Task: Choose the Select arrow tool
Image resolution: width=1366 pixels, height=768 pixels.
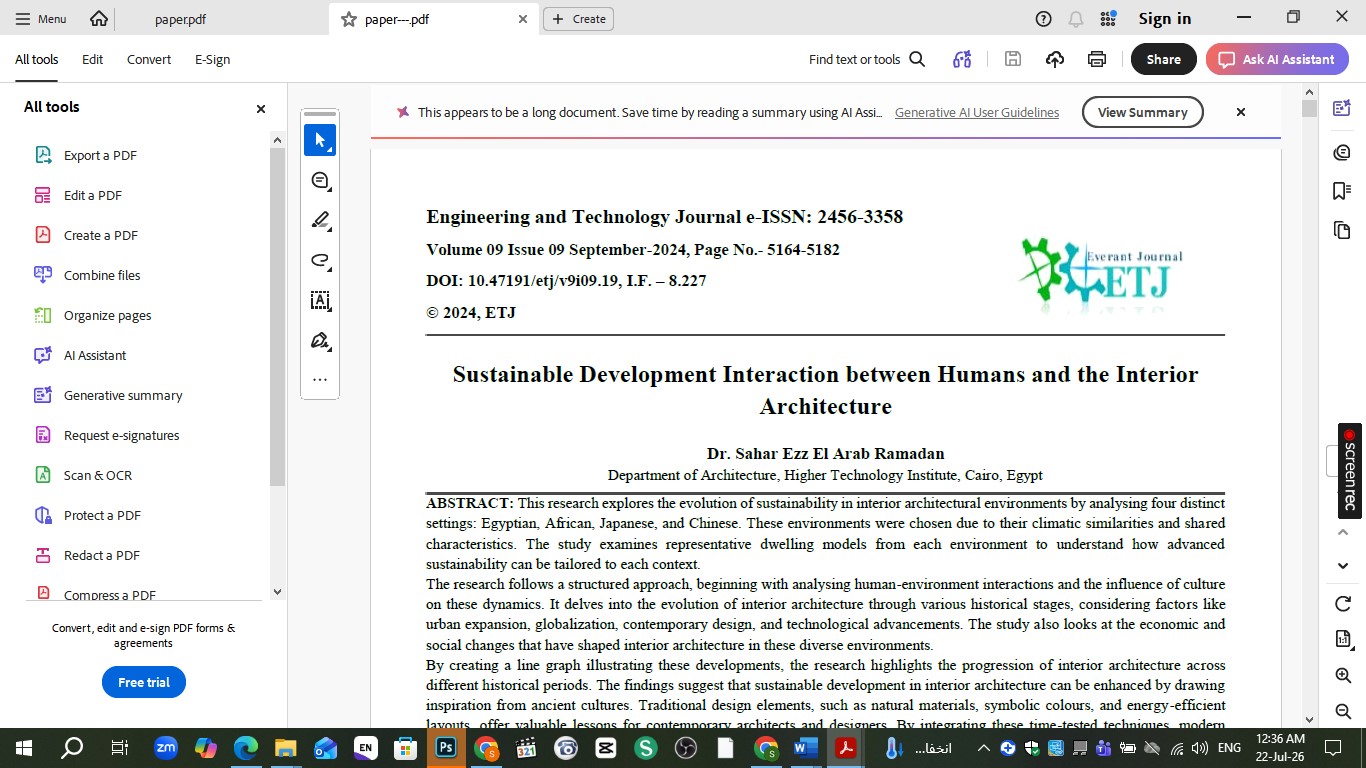Action: click(320, 140)
